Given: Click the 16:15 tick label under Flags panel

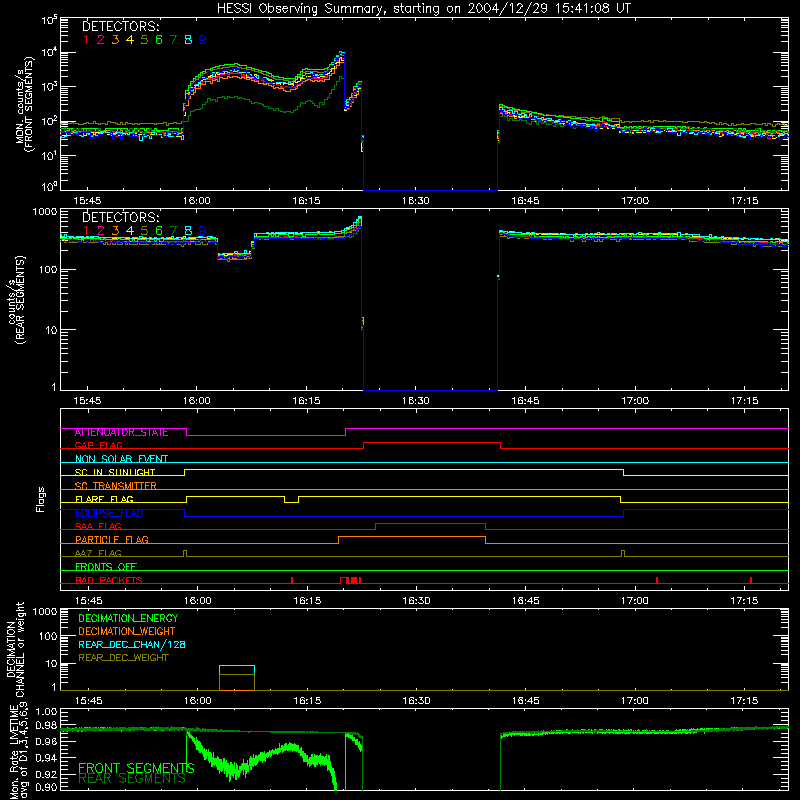Looking at the screenshot, I should point(307,601).
